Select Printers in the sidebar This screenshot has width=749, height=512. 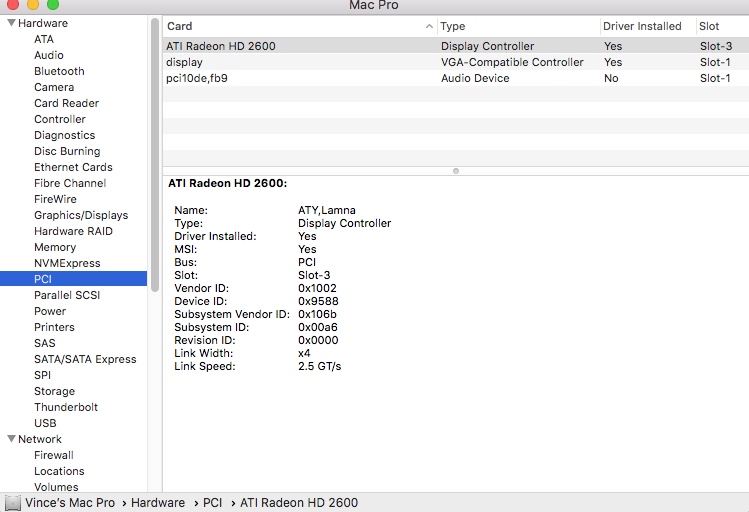pos(54,327)
